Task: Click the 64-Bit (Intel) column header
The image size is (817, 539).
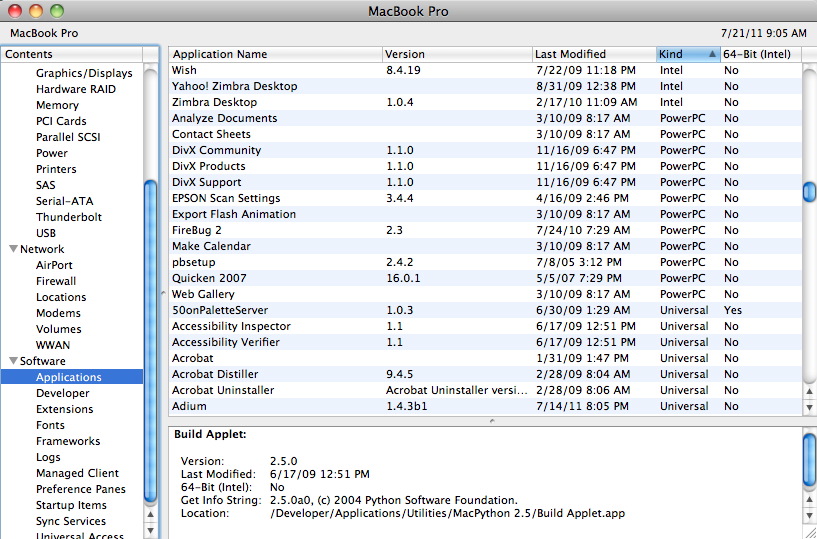Action: point(761,54)
